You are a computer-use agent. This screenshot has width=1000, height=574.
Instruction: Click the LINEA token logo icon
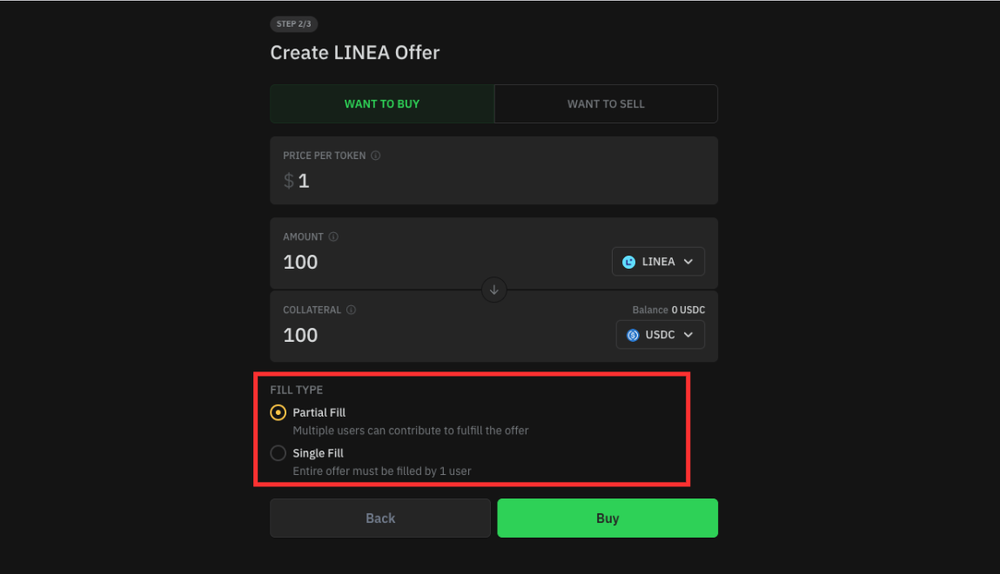[629, 262]
